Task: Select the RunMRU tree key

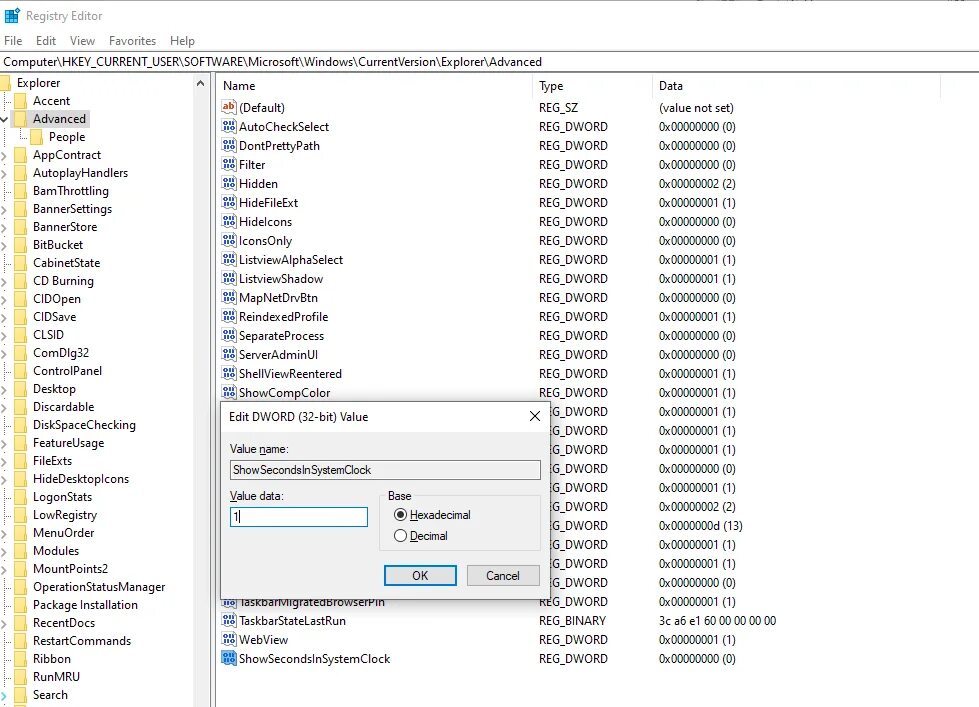Action: [56, 677]
